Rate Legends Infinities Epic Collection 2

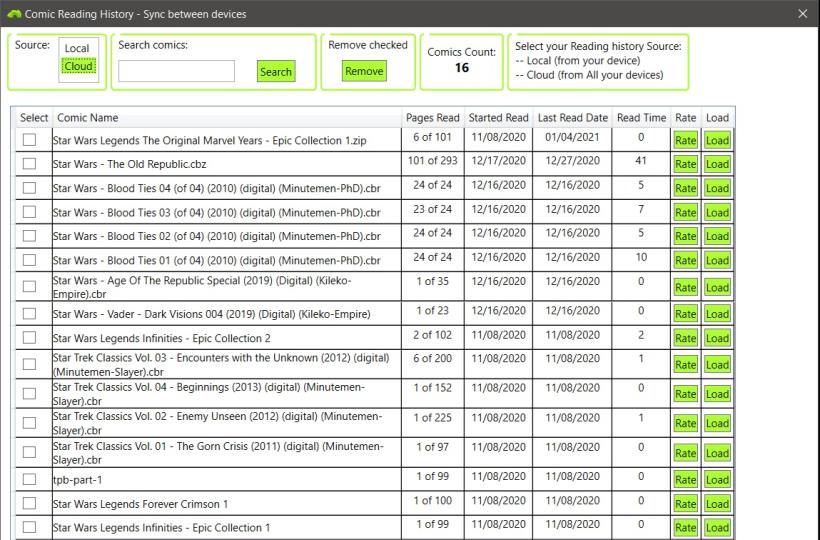[685, 338]
